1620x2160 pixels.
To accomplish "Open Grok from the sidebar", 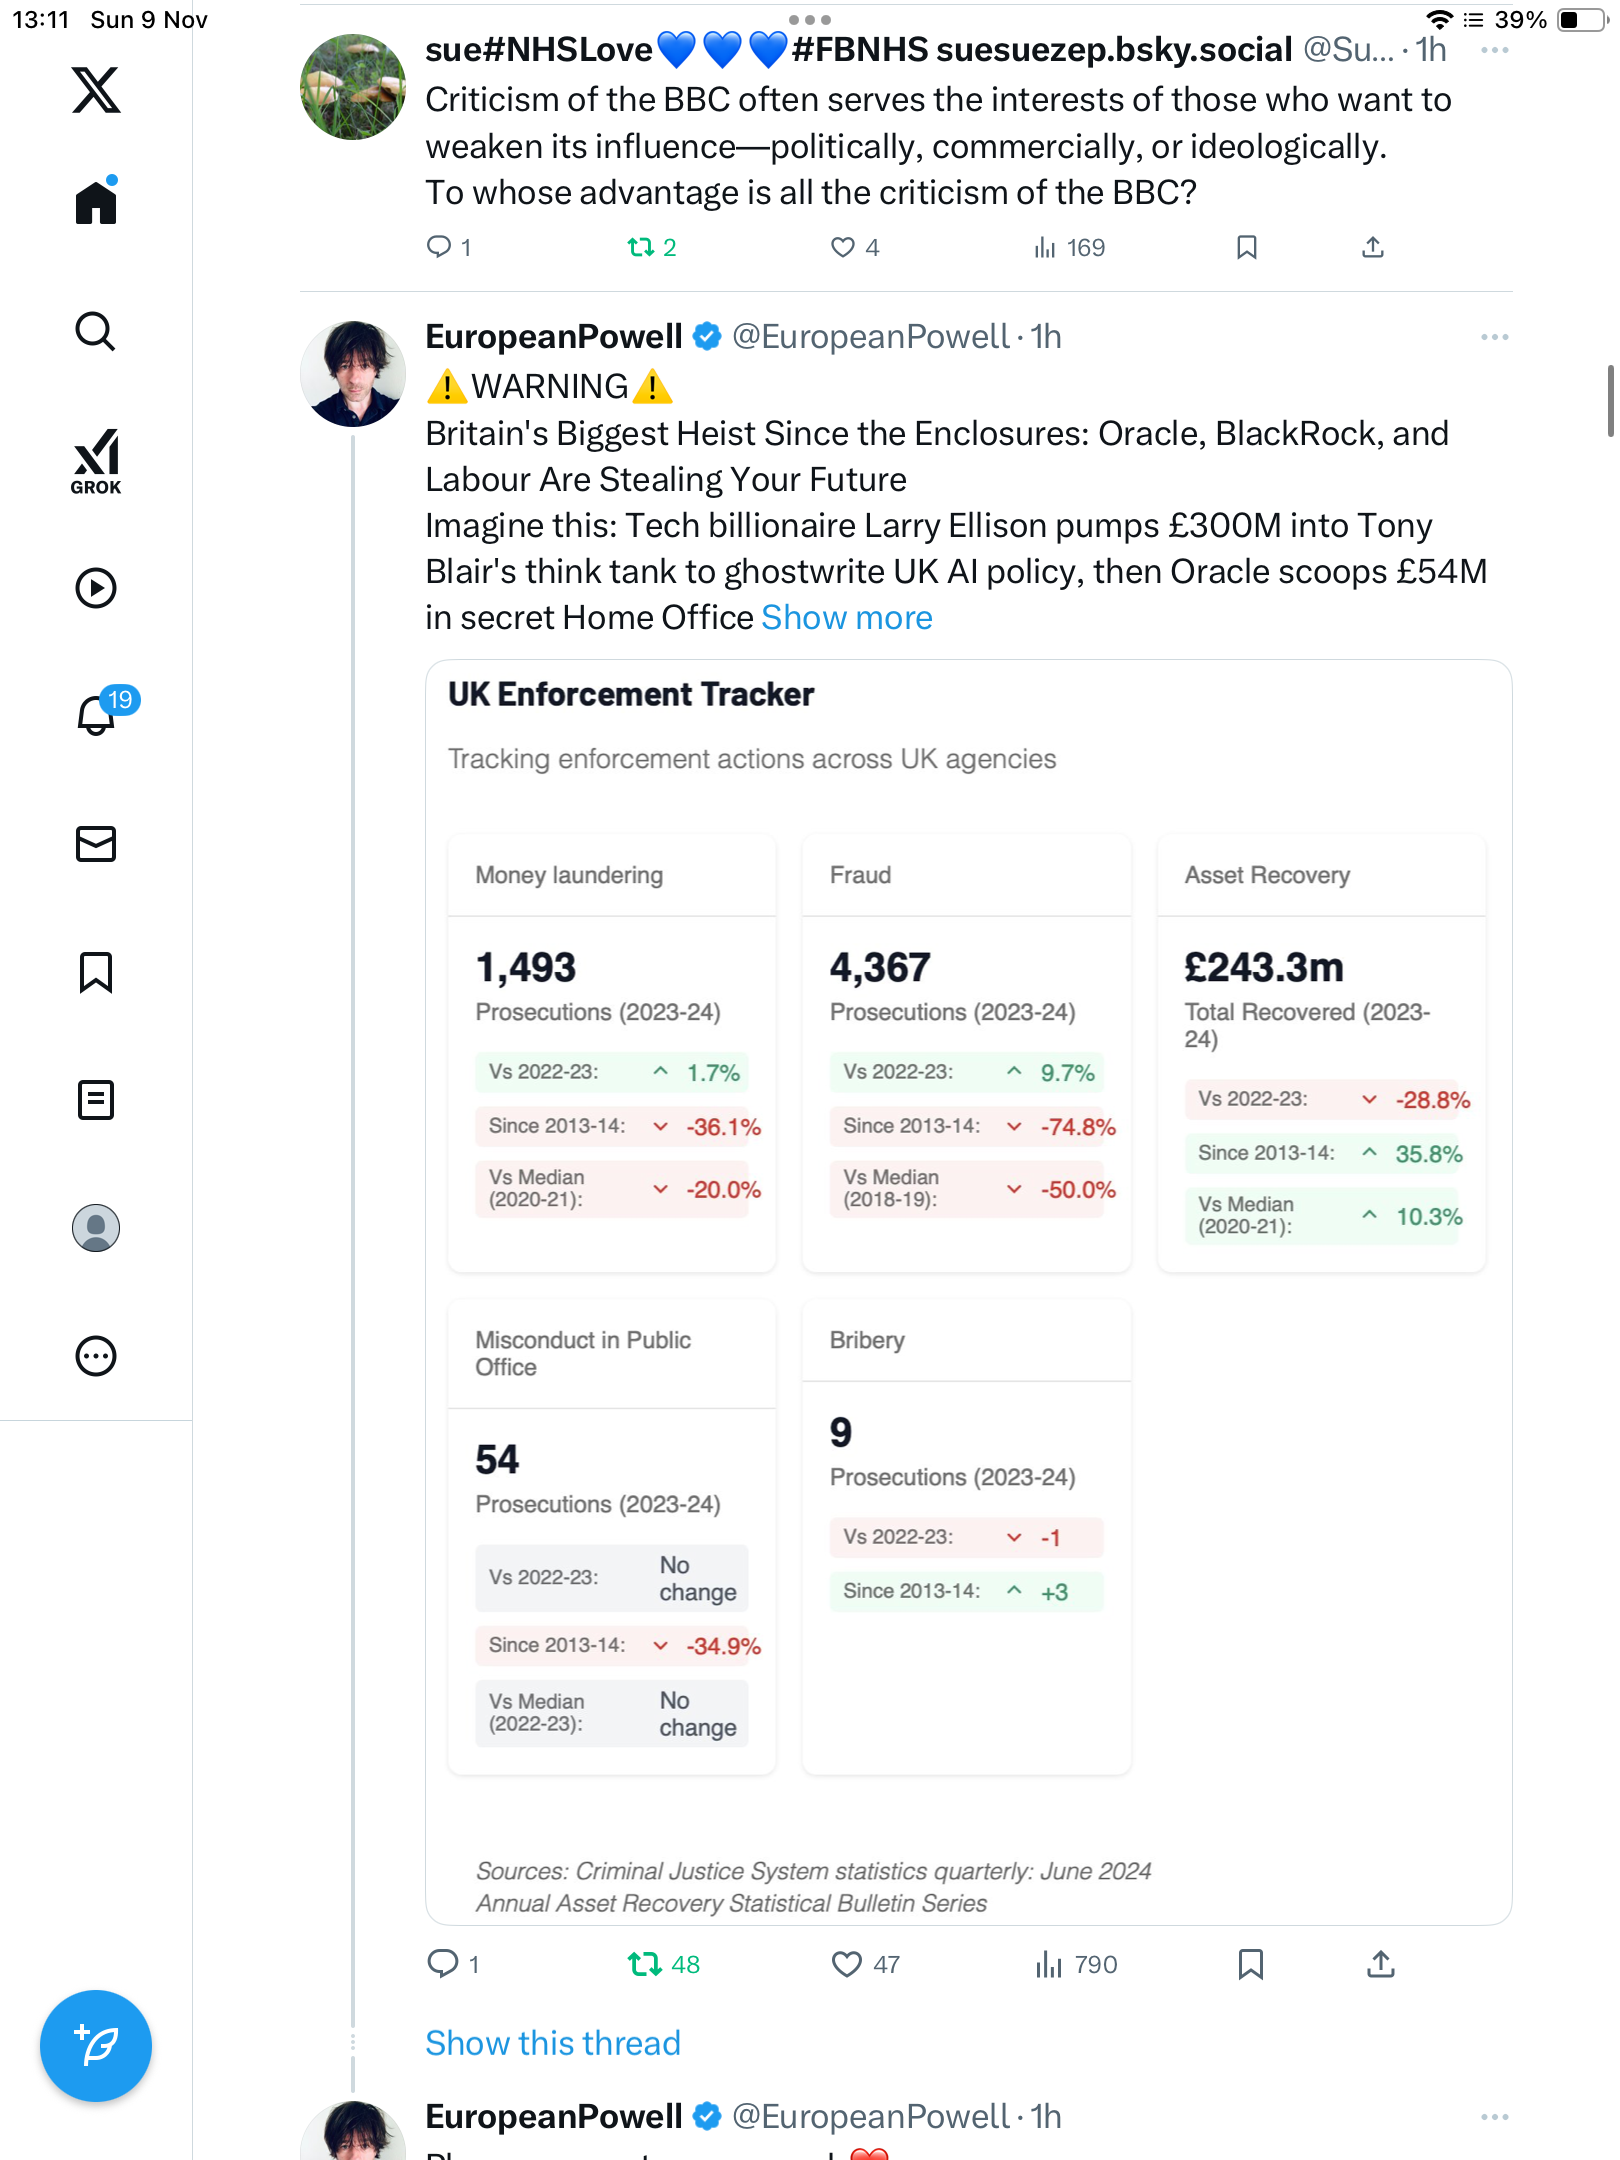I will (x=96, y=461).
